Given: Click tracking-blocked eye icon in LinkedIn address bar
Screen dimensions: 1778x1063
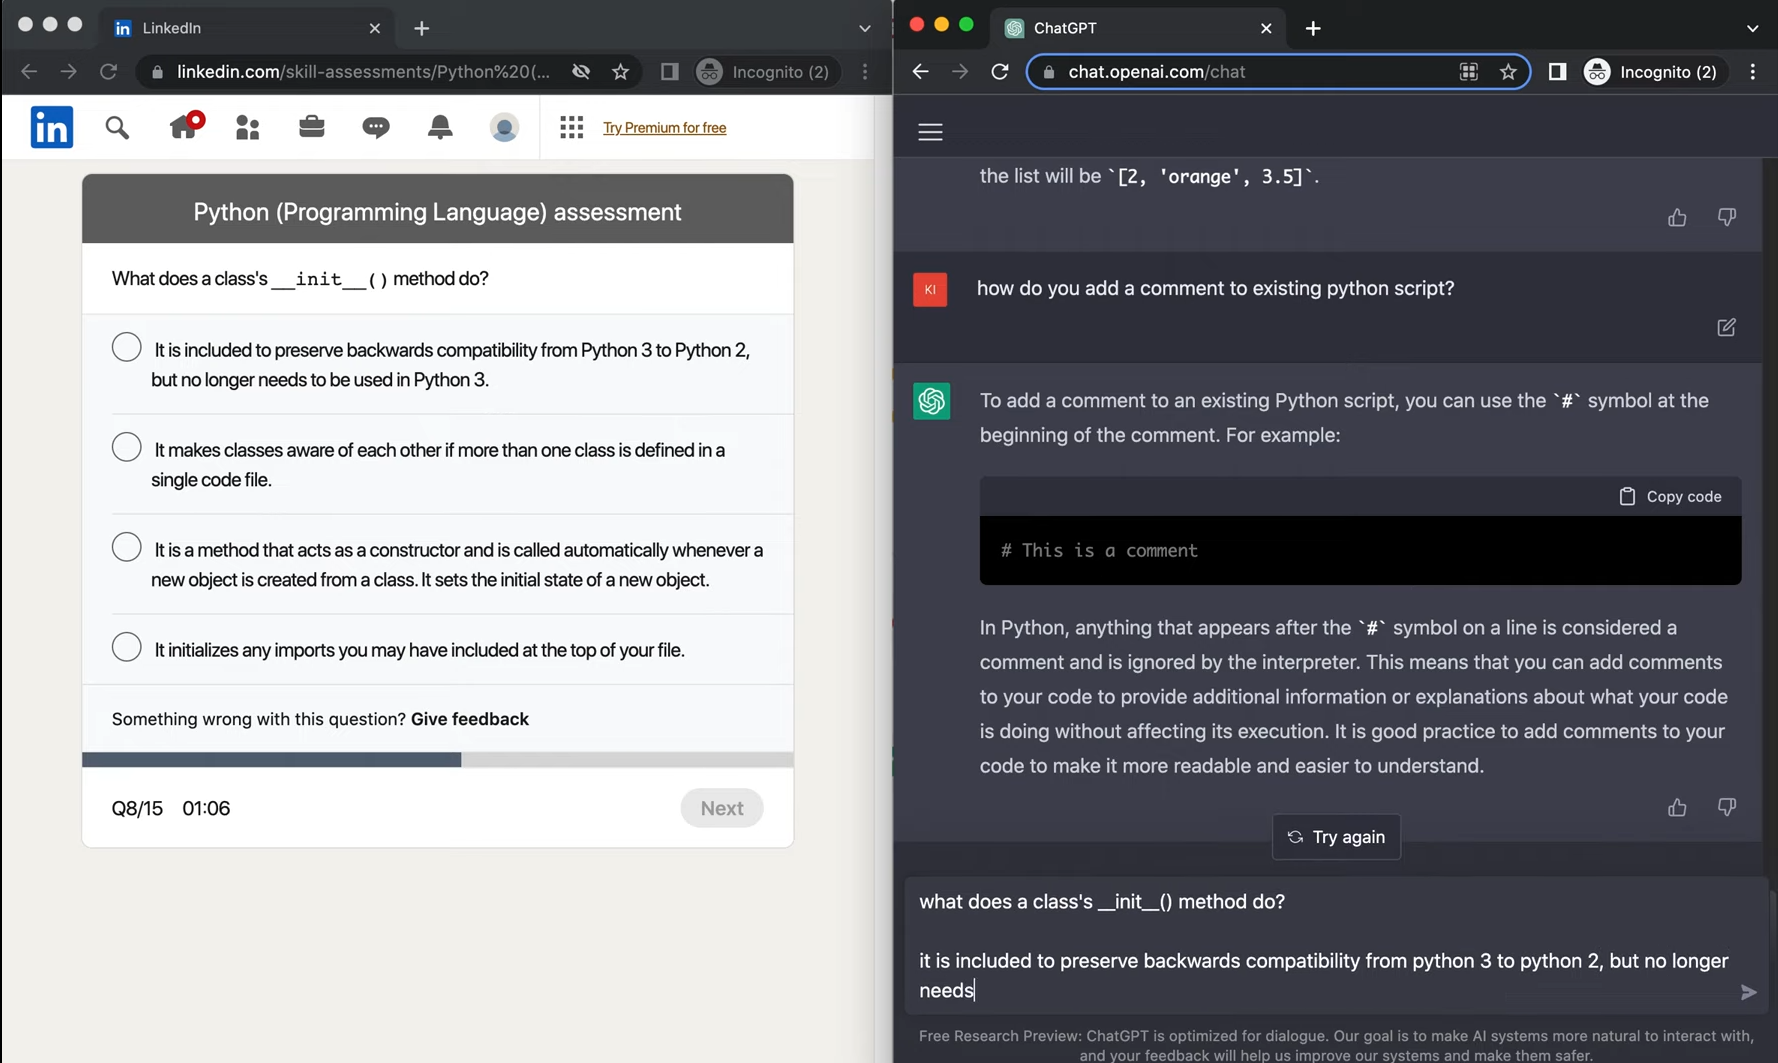Looking at the screenshot, I should [x=581, y=72].
